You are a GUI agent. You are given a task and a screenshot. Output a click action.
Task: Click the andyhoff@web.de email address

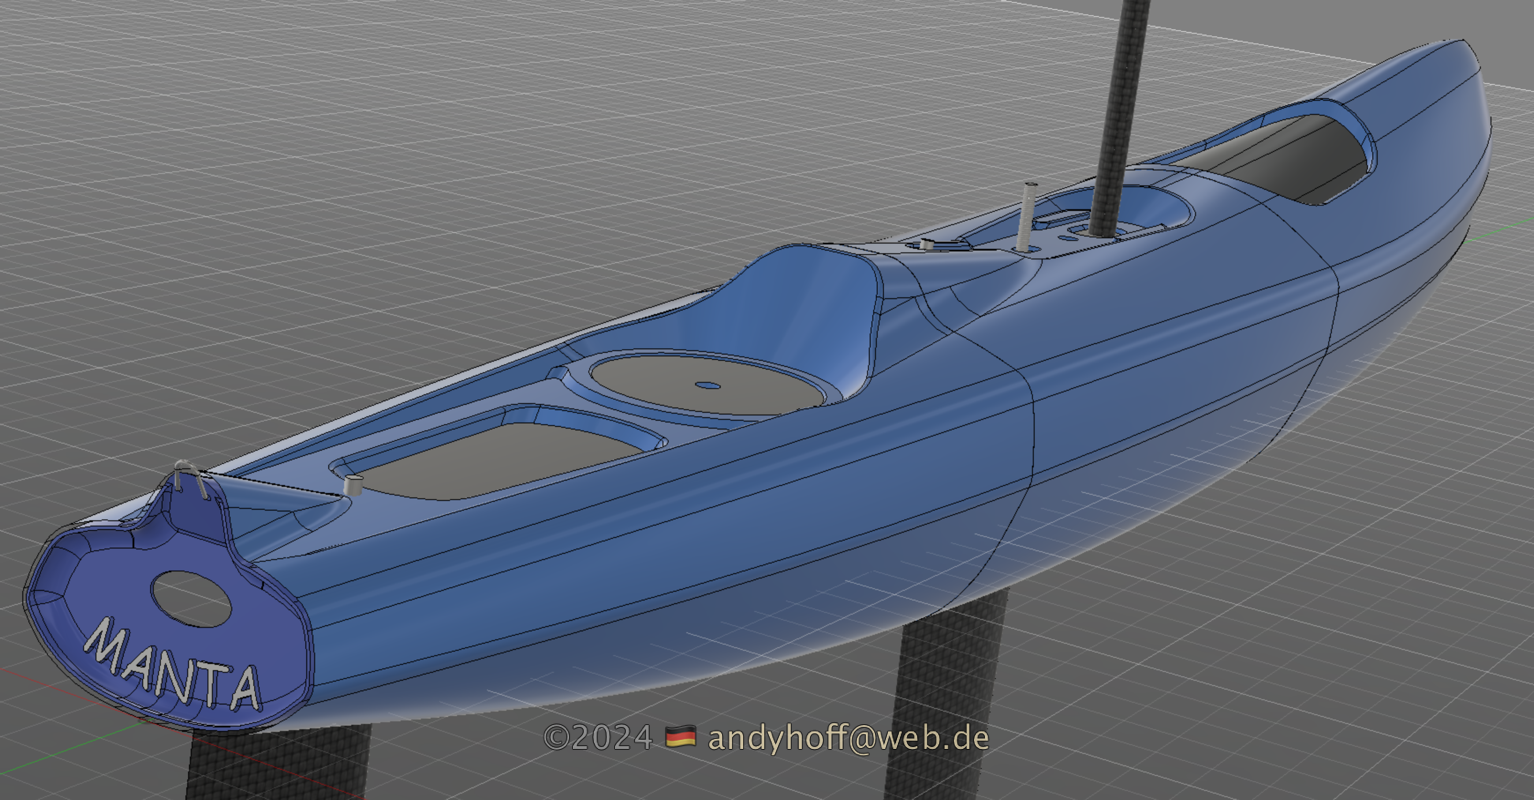click(848, 738)
